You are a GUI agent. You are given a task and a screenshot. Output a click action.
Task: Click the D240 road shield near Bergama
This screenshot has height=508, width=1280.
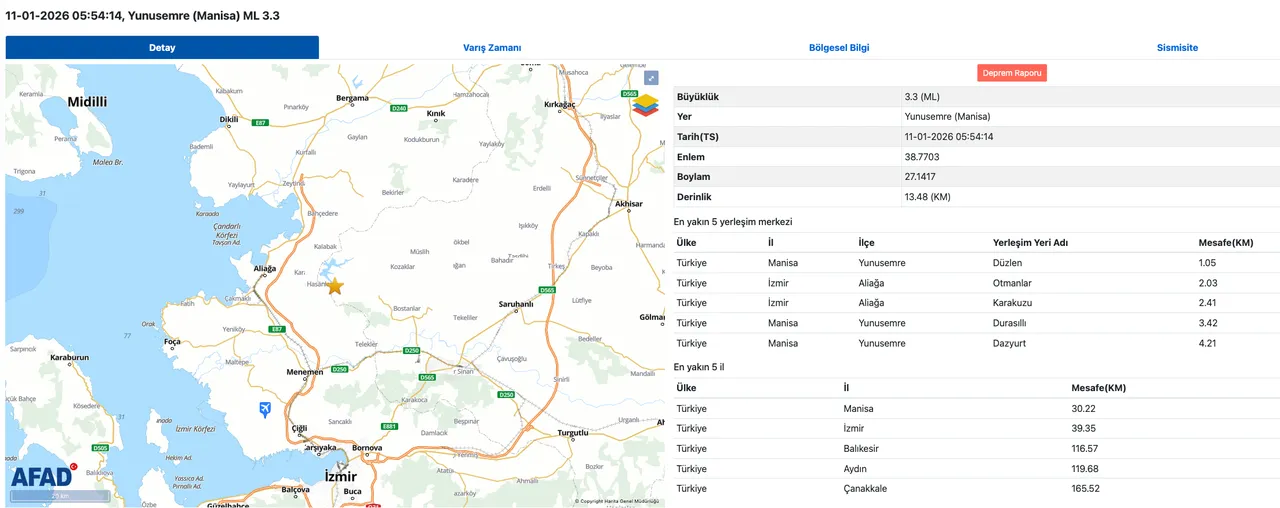(399, 108)
